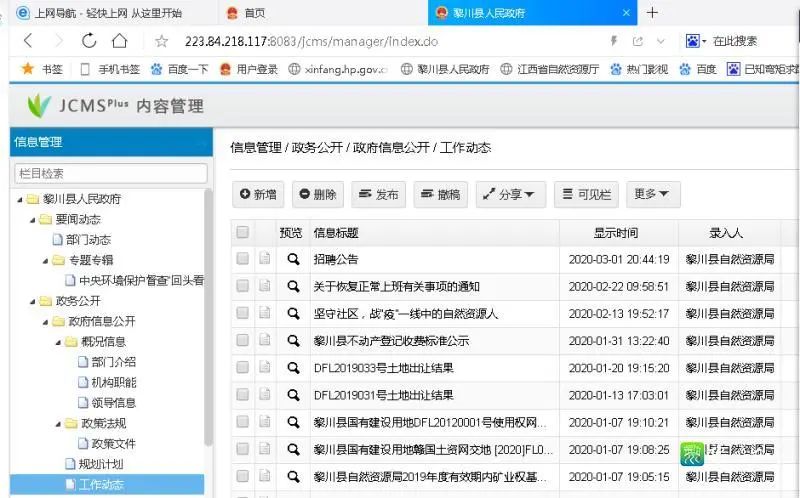The width and height of the screenshot is (800, 498).
Task: Collapse the 政务公开 tree folder
Action: 33,302
